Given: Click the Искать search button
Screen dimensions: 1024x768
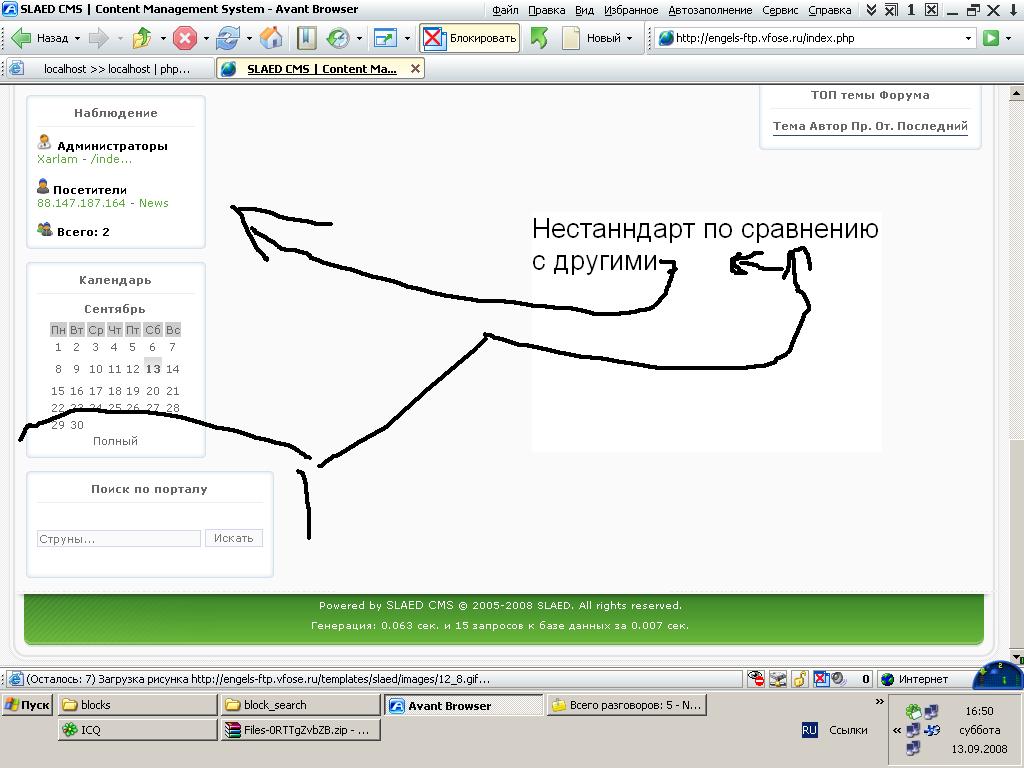Looking at the screenshot, I should [x=234, y=538].
